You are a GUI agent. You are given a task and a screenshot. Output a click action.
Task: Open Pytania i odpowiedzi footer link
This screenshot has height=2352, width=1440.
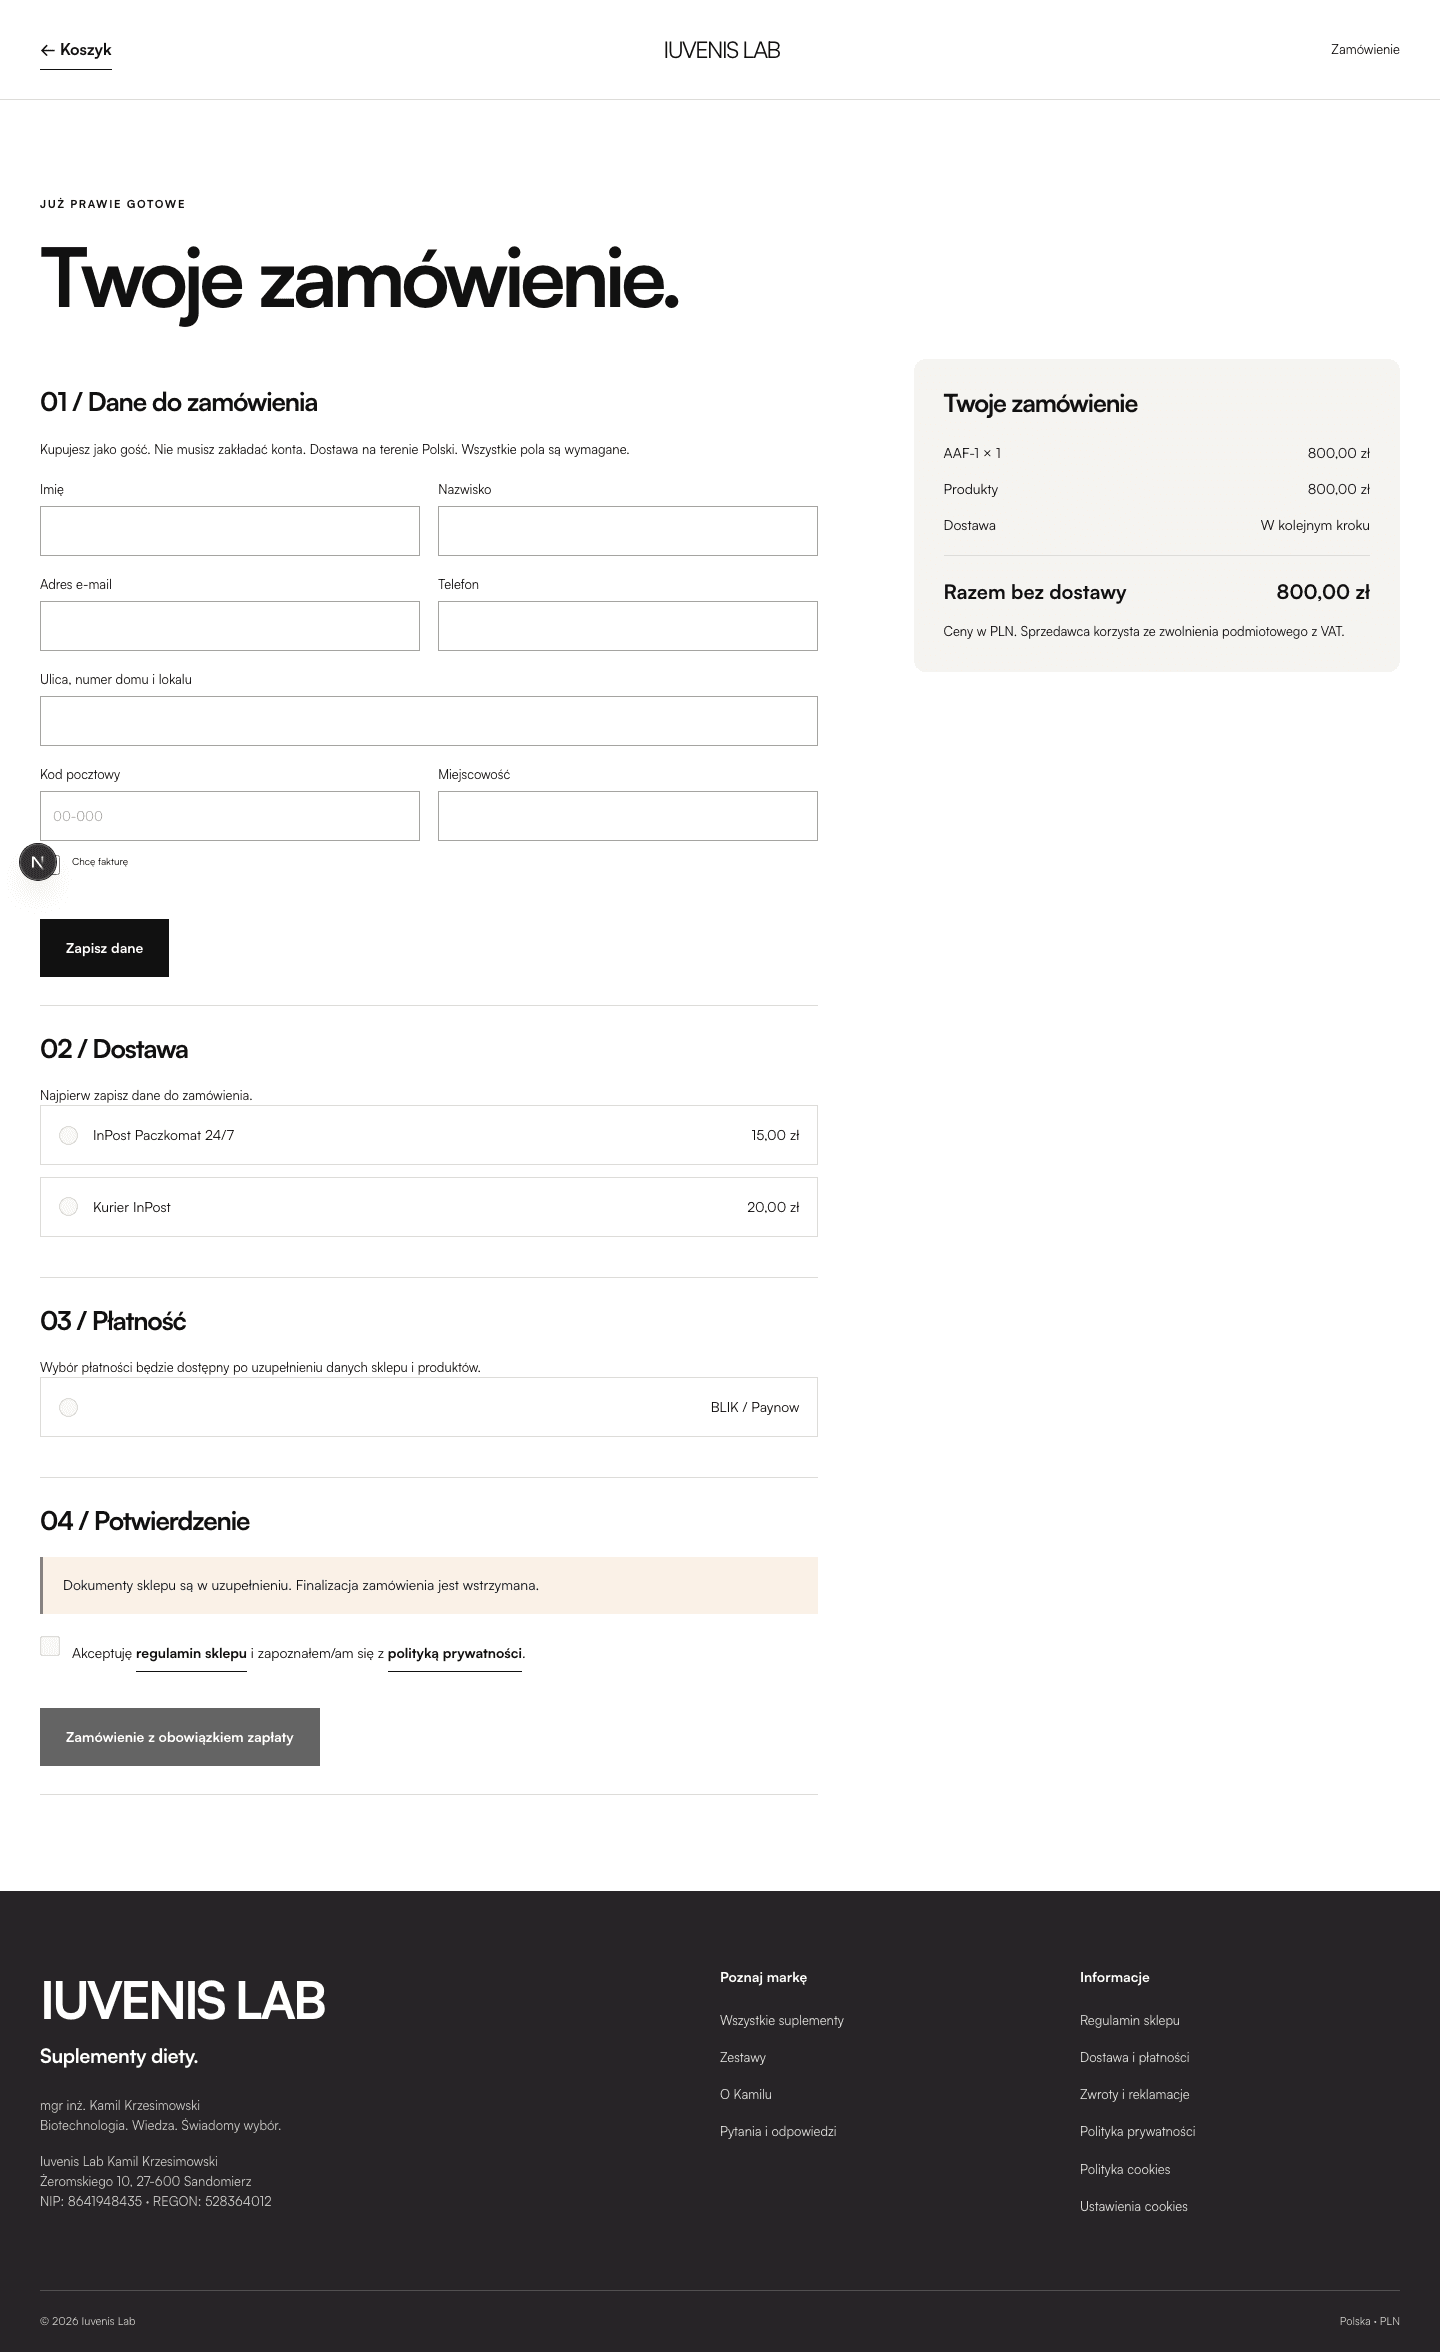click(x=778, y=2131)
